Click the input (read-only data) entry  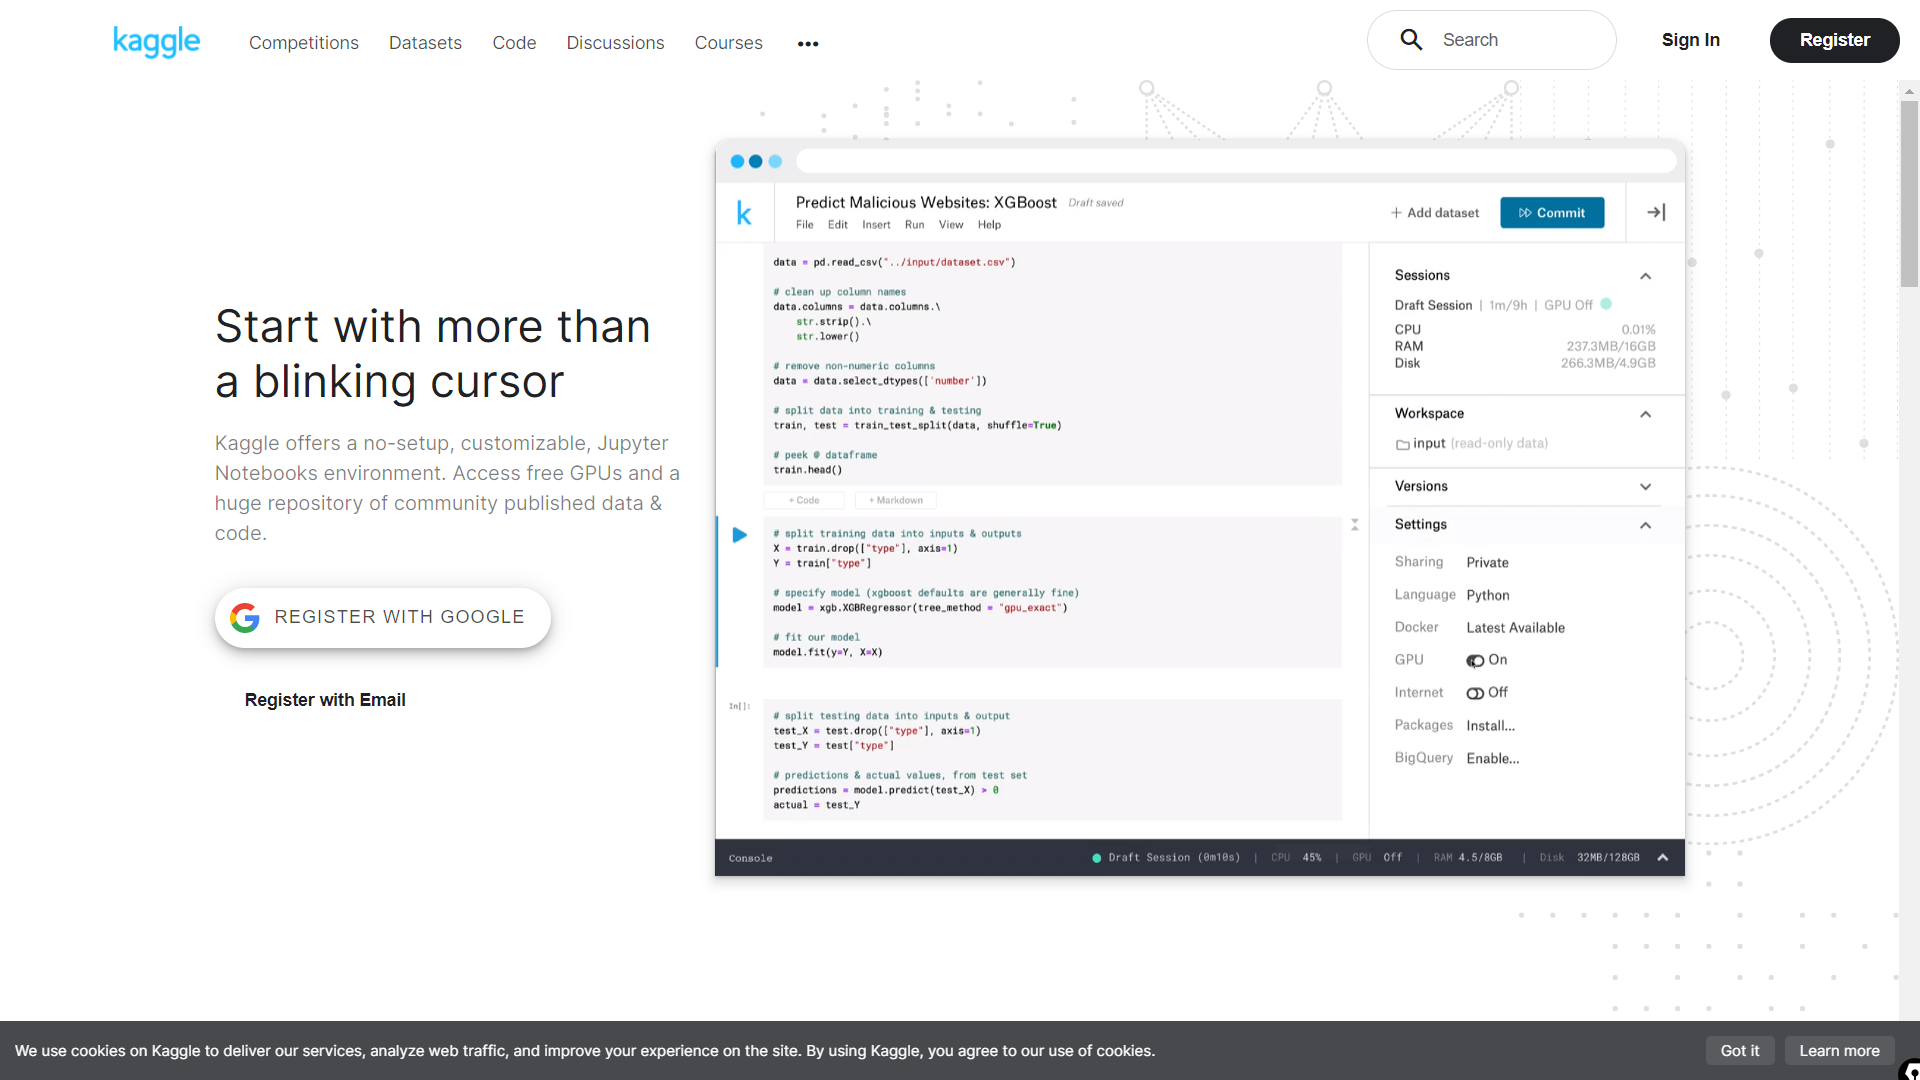pyautogui.click(x=1472, y=444)
